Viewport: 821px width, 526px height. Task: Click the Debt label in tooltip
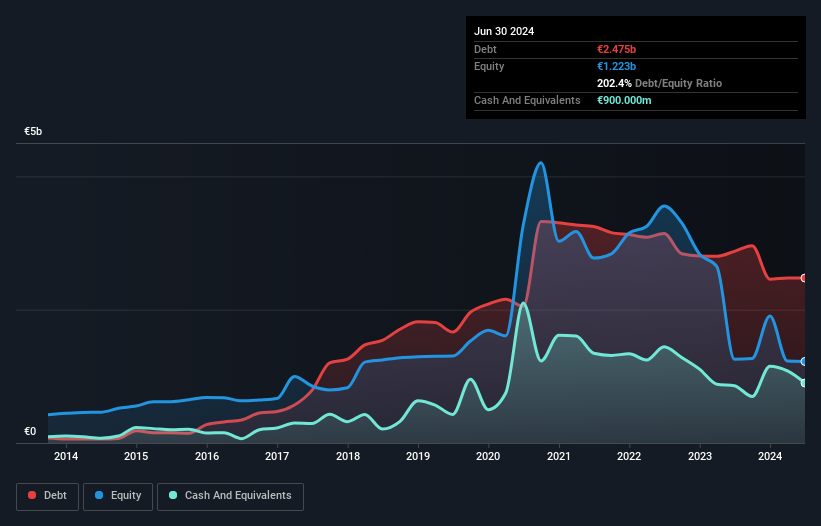[485, 49]
